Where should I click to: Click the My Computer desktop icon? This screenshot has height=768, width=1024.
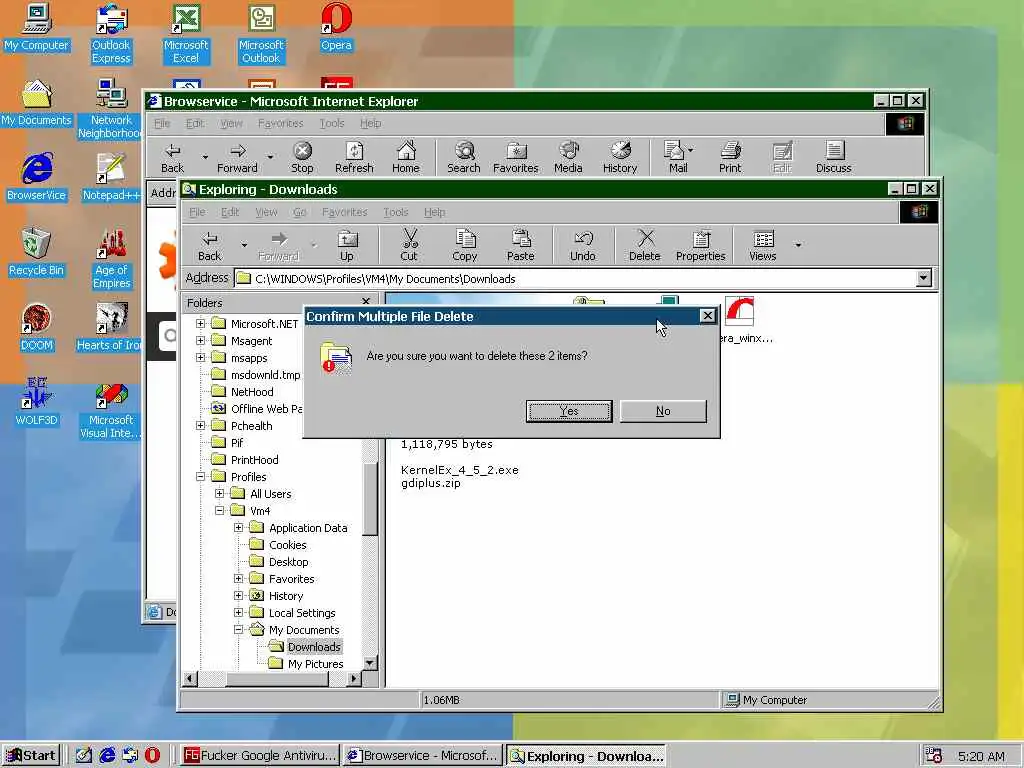(x=36, y=27)
